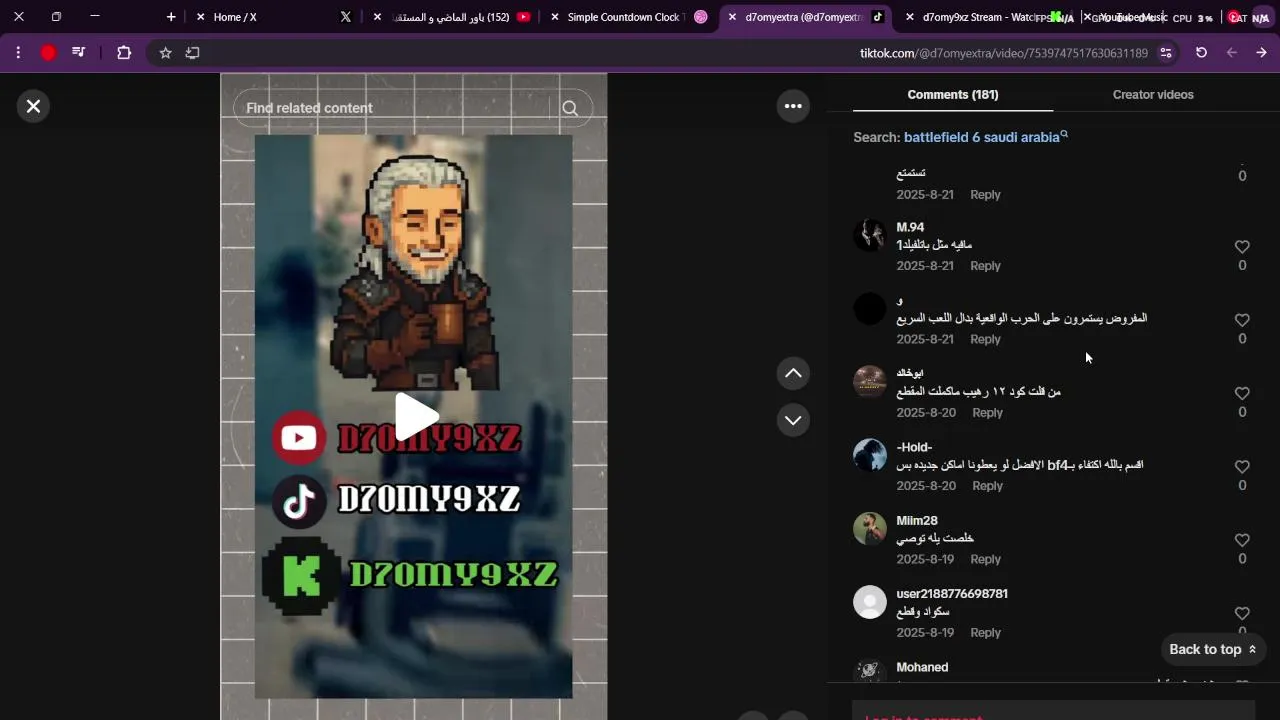1280x720 pixels.
Task: Open site settings icon beside the URL
Action: click(1166, 53)
